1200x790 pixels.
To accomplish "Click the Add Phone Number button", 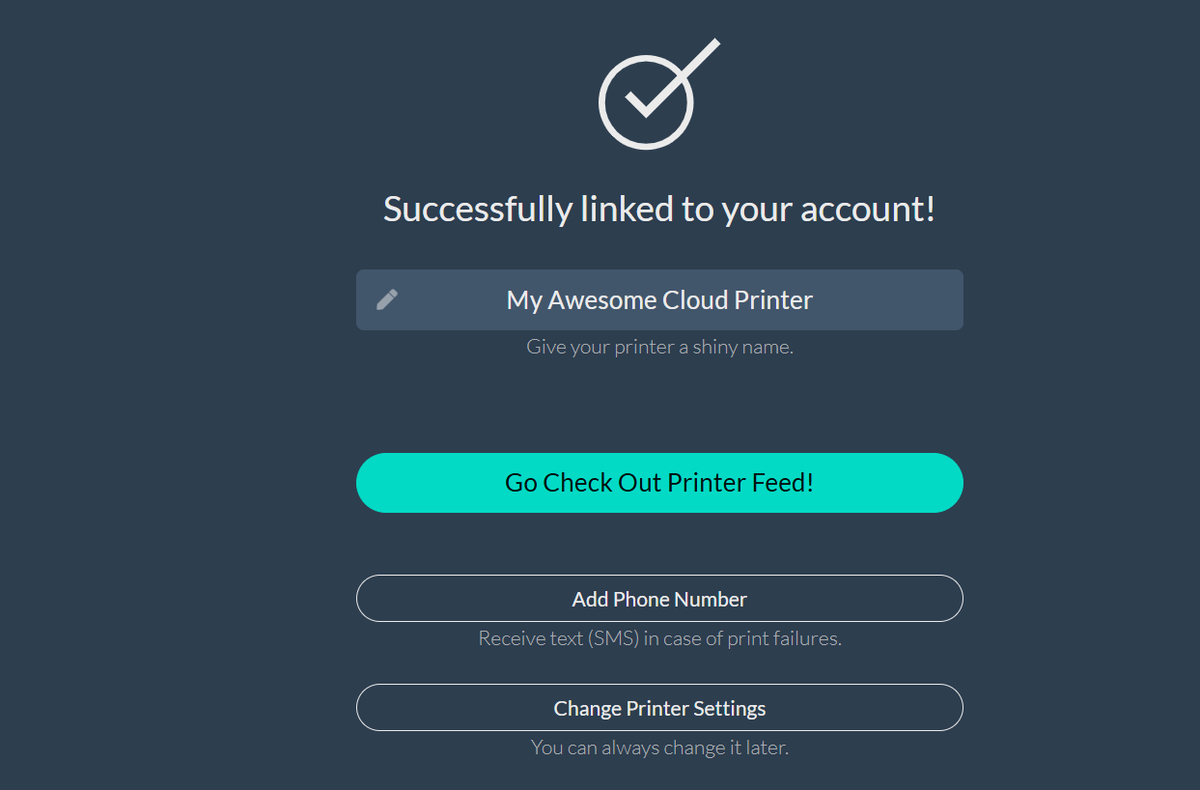I will coord(660,599).
